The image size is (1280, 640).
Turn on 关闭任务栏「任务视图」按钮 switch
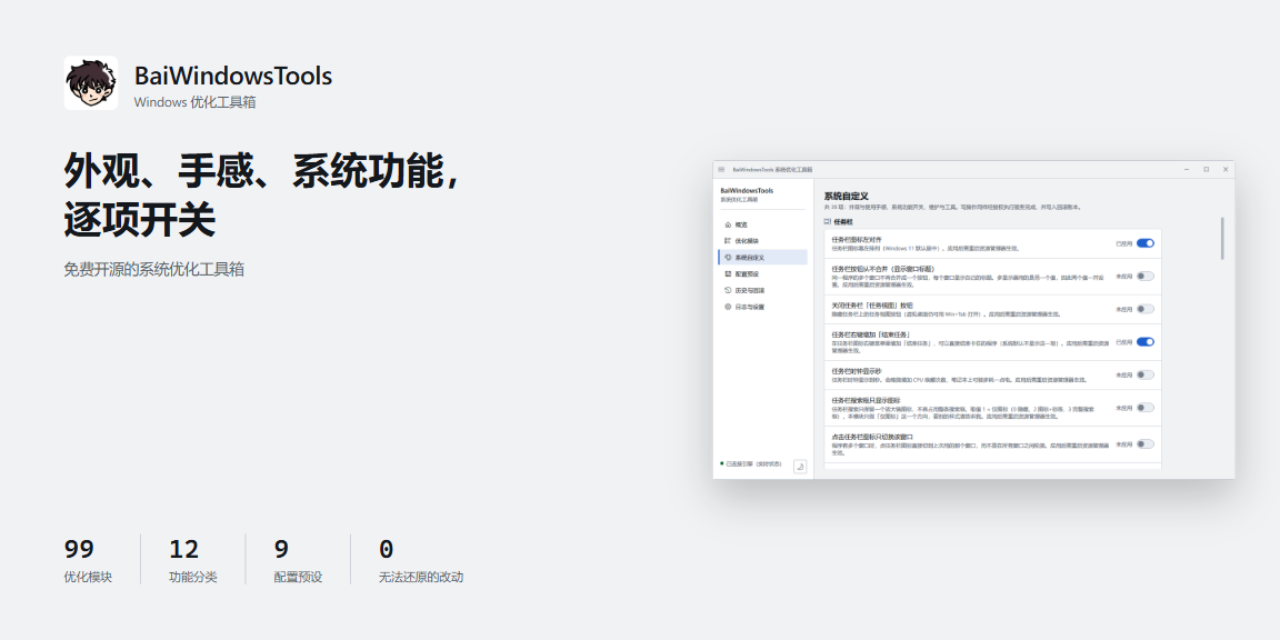coord(1145,309)
